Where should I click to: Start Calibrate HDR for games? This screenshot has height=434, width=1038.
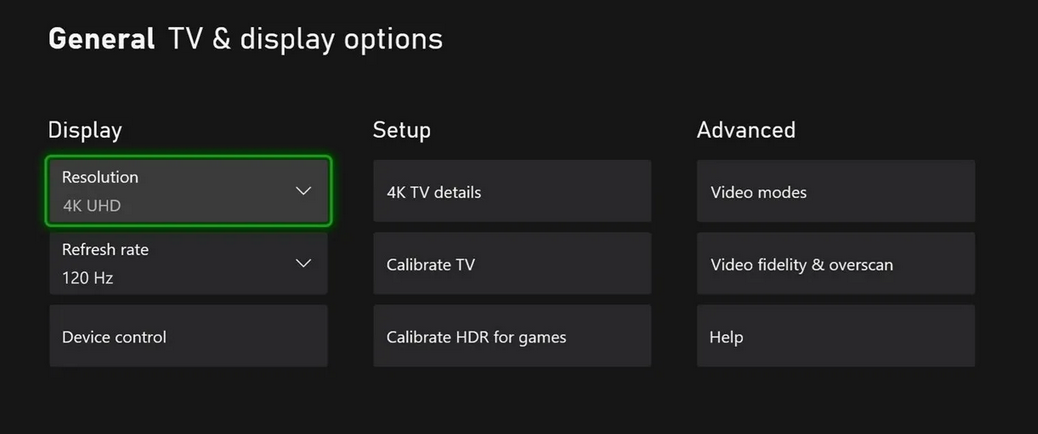512,336
